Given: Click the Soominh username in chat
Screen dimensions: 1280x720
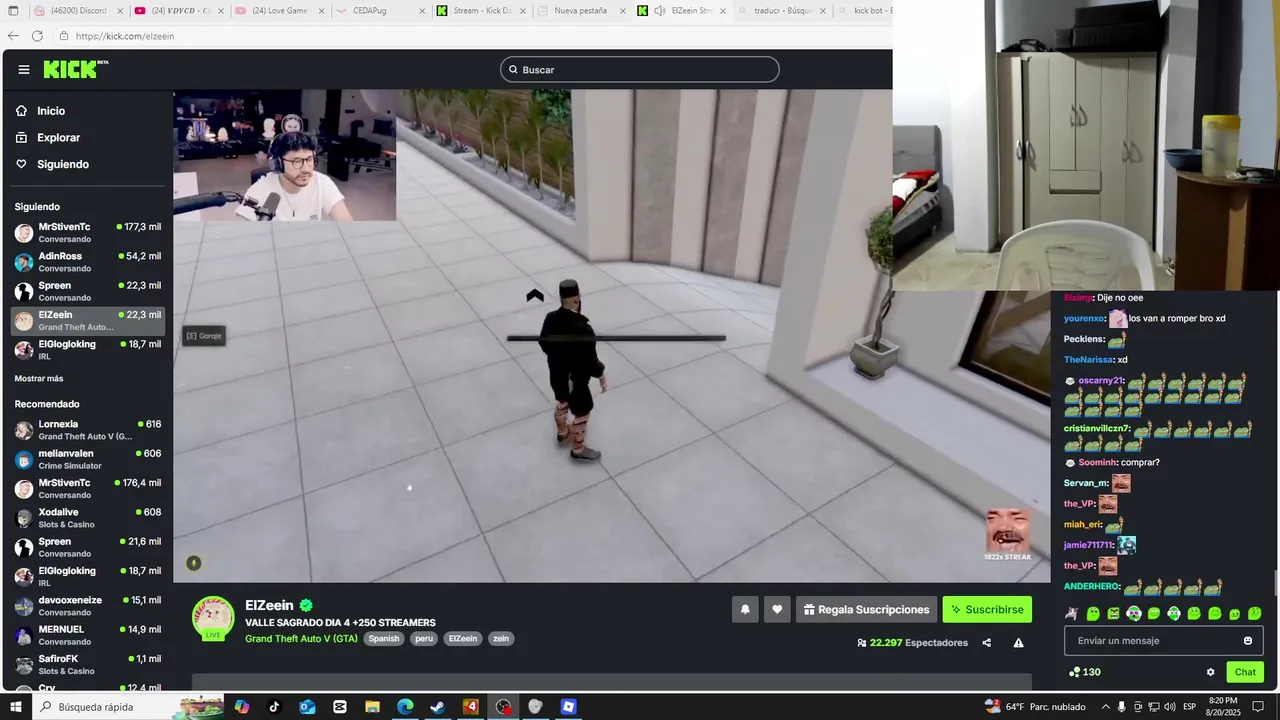Looking at the screenshot, I should tap(1097, 463).
